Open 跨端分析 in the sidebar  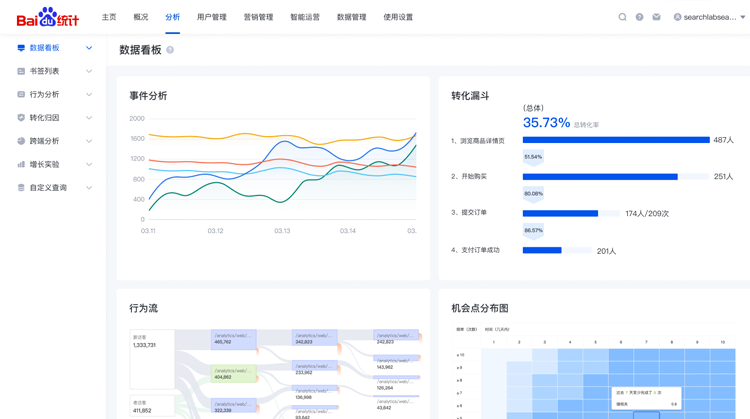[x=44, y=141]
